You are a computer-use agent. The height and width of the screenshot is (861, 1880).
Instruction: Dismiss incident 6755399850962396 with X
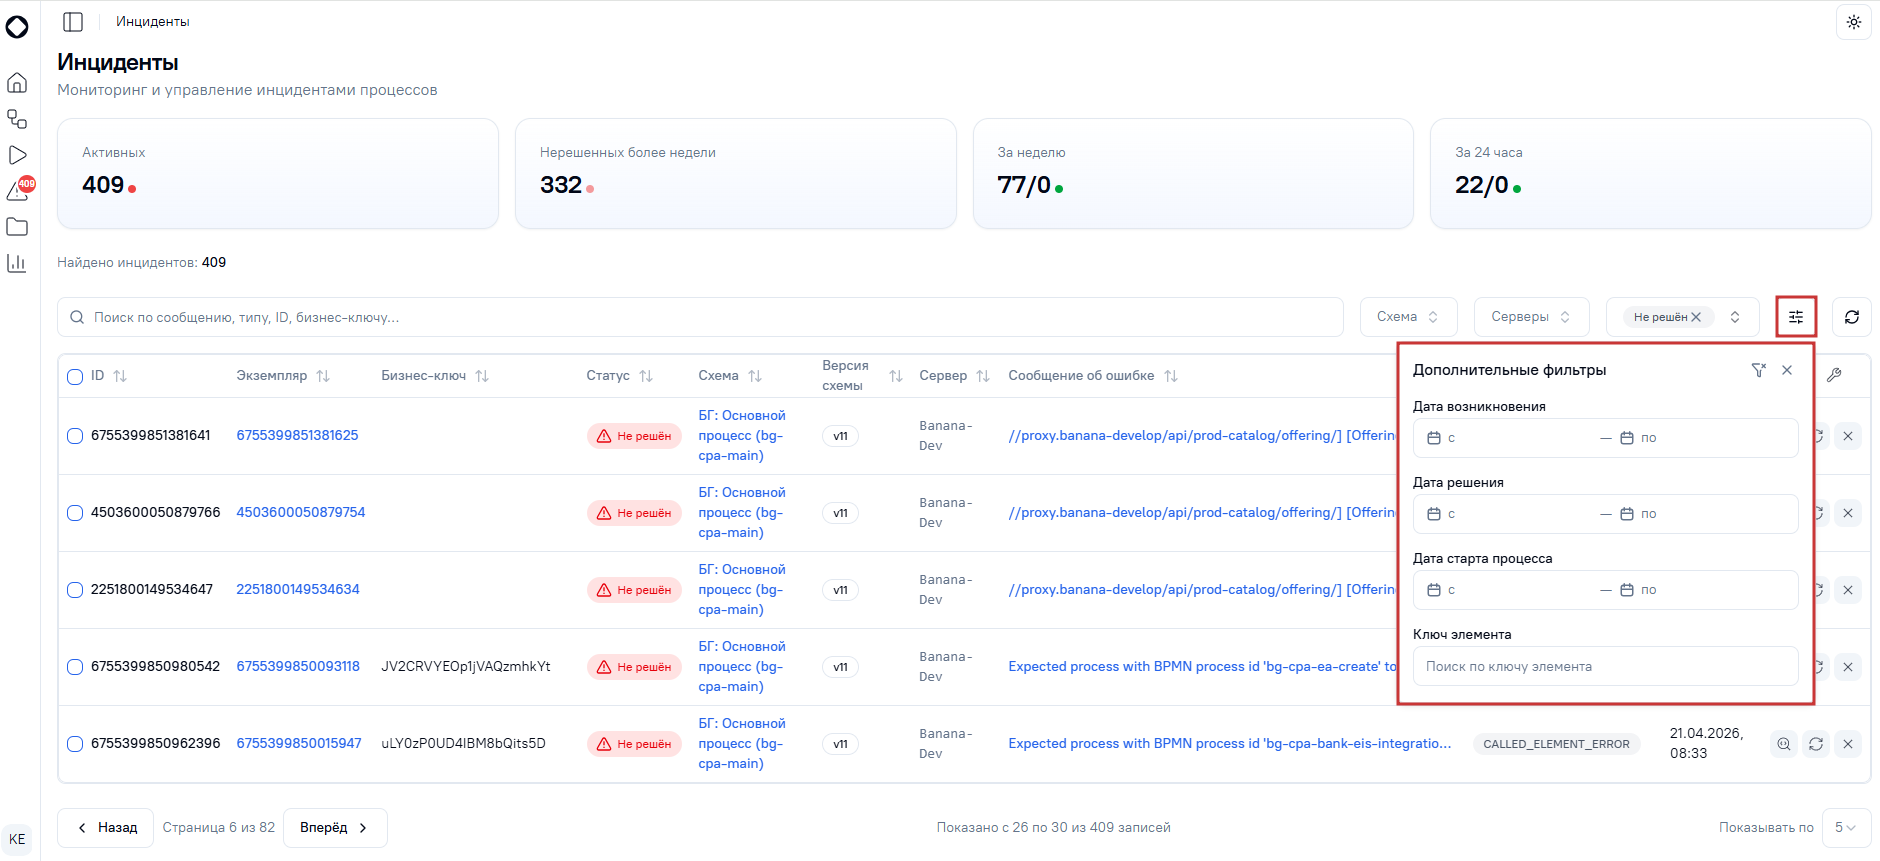tap(1848, 744)
